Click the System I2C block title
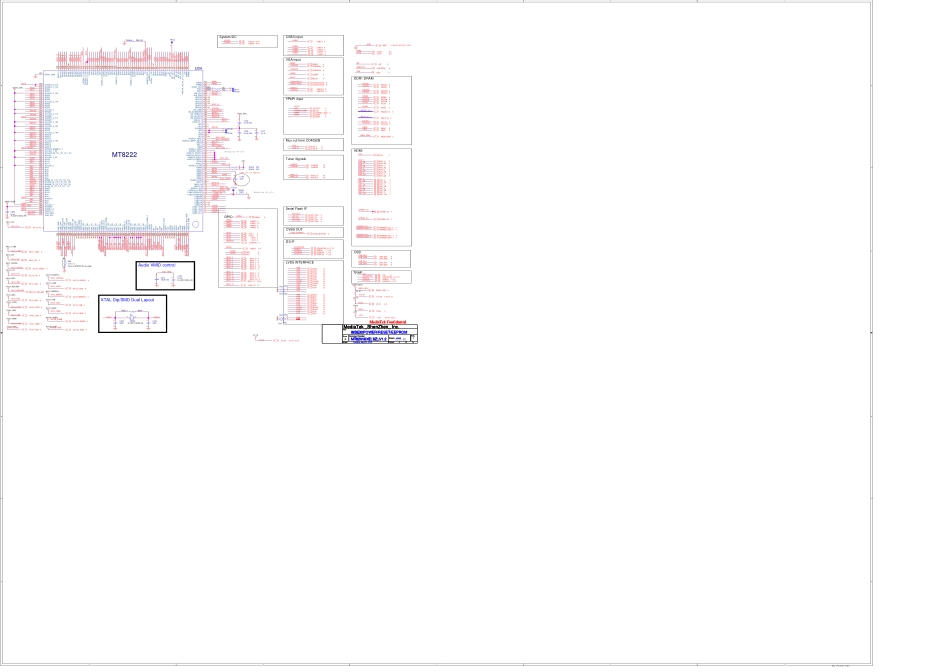Viewport: 950px width, 672px height. pos(228,37)
